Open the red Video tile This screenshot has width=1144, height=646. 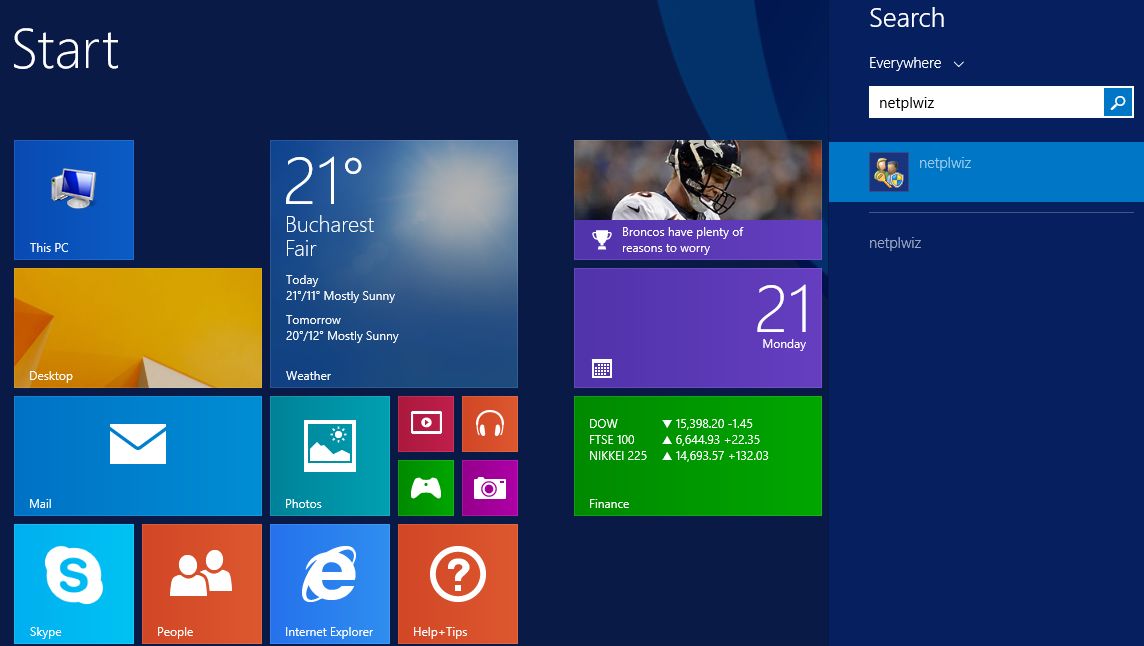426,424
